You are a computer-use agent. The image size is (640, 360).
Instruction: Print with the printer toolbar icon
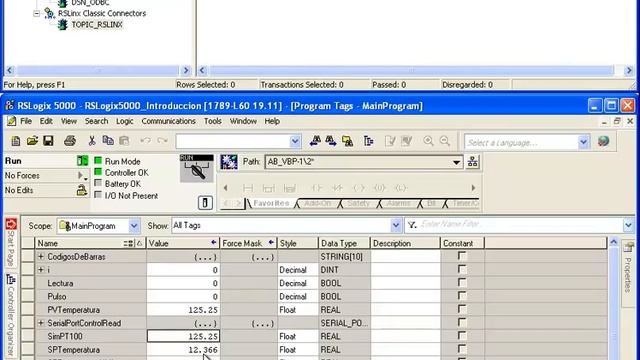coord(70,141)
